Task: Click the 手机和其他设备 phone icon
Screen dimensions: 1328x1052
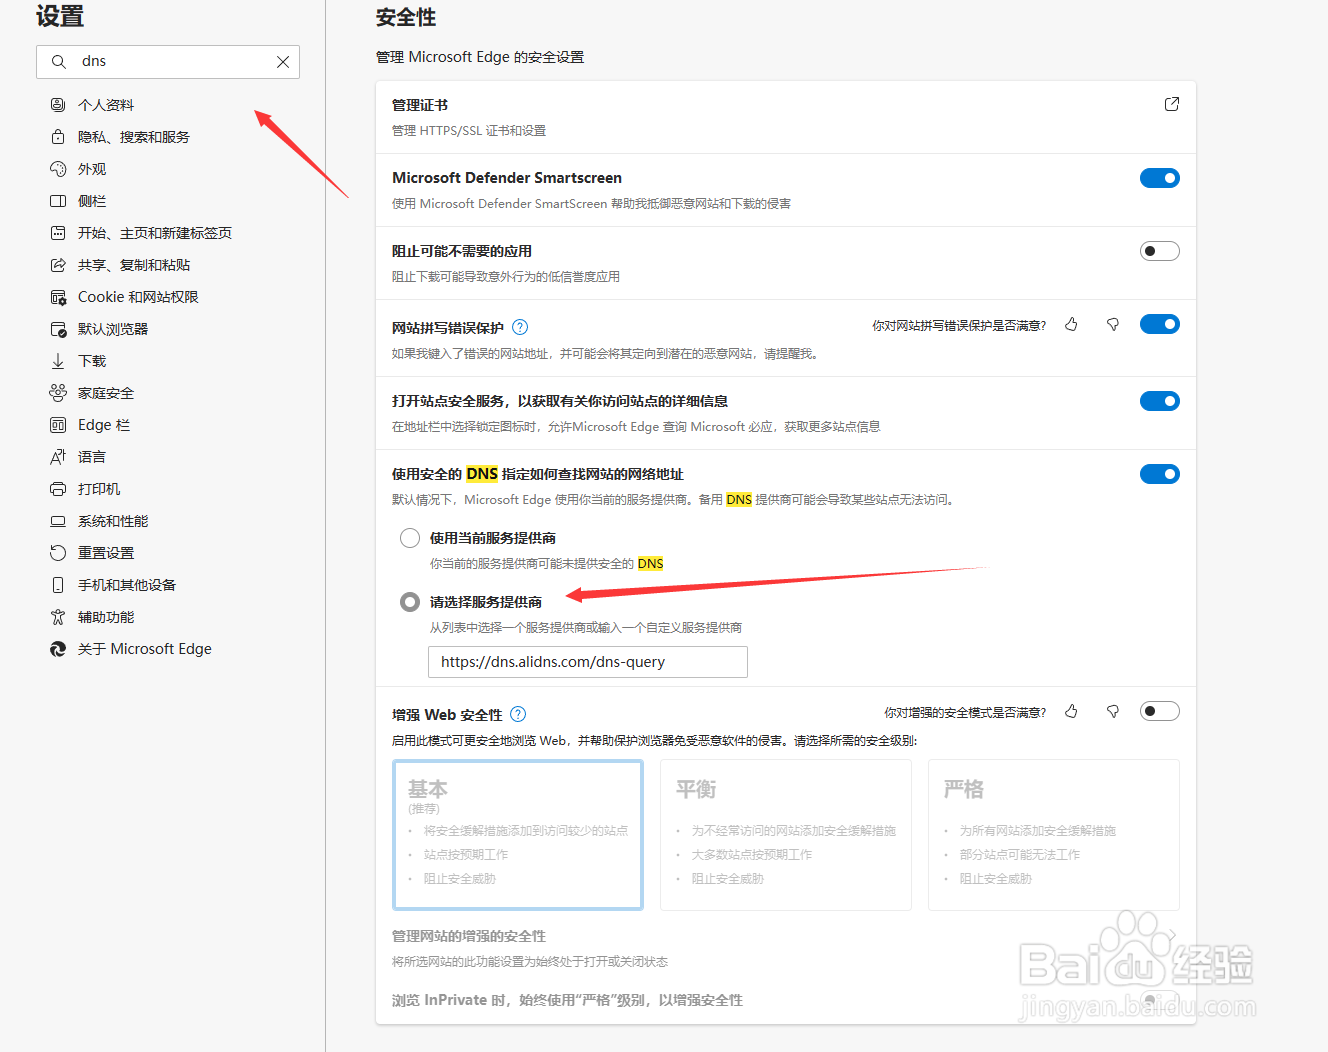Action: coord(58,585)
